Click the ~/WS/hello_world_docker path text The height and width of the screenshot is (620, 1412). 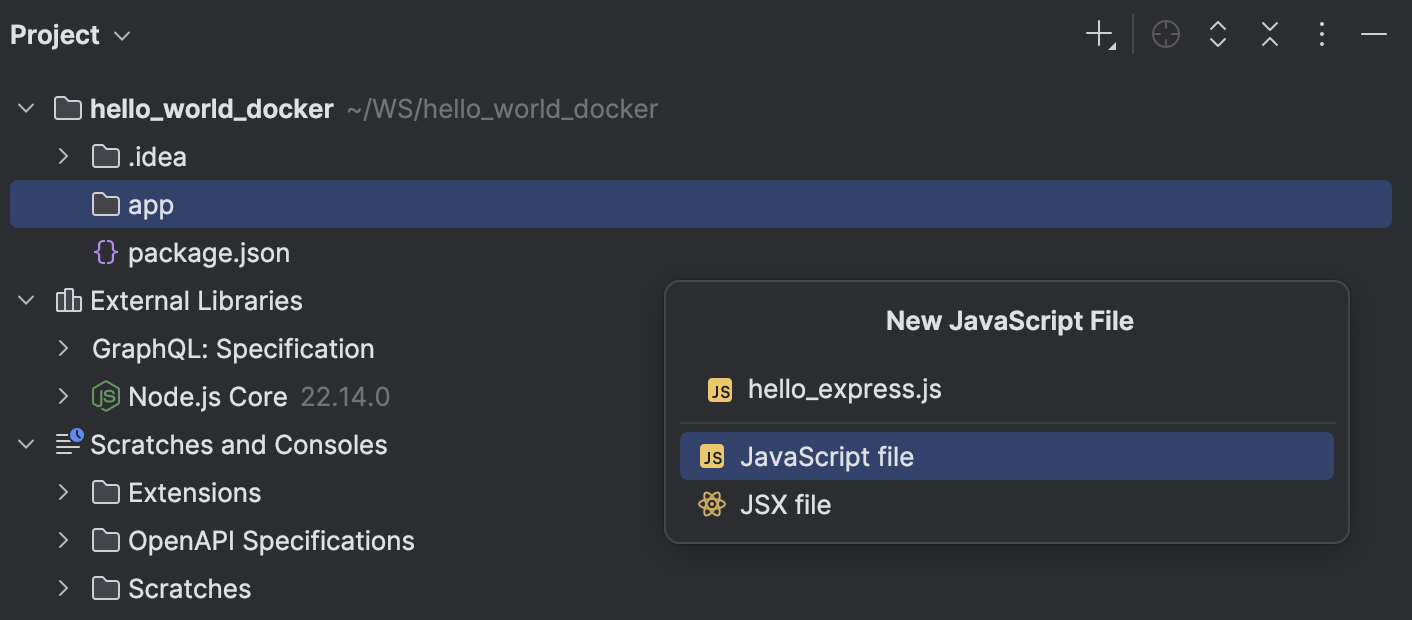(502, 109)
